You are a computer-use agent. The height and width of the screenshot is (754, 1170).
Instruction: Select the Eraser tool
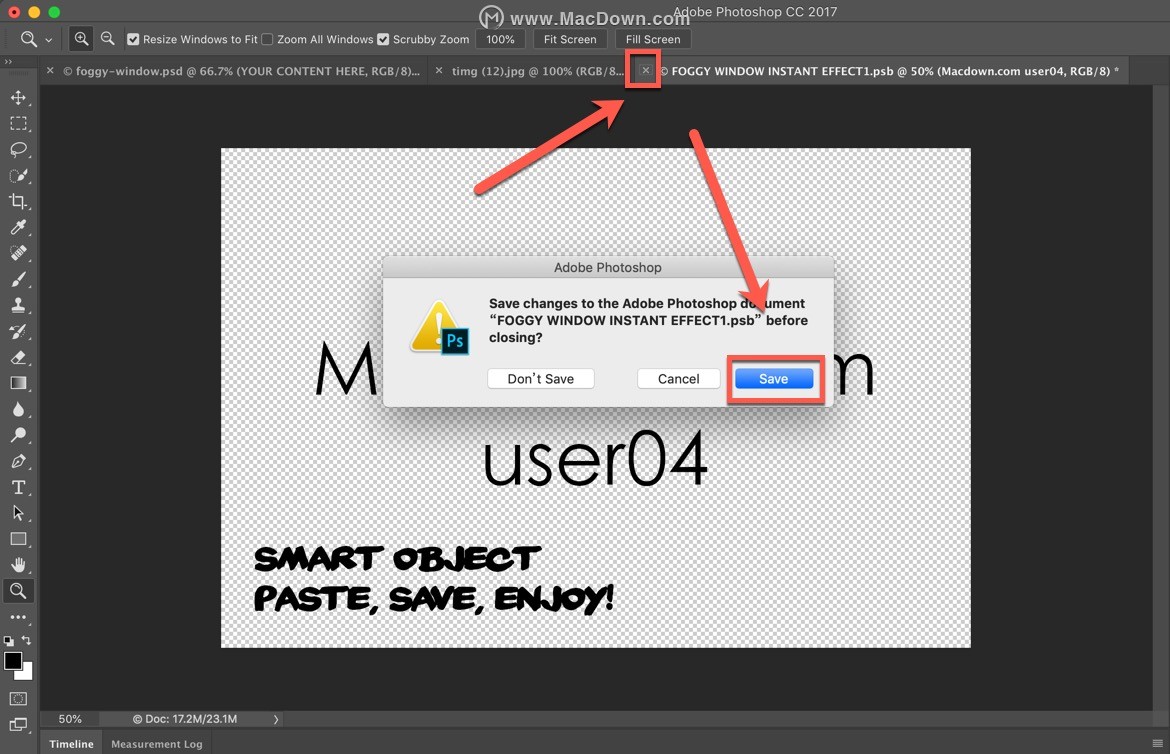[18, 358]
